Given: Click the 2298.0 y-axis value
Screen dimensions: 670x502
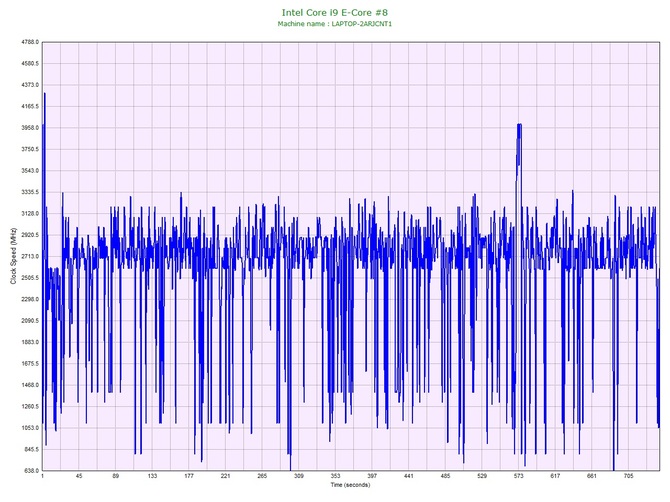Looking at the screenshot, I should 30,299.
